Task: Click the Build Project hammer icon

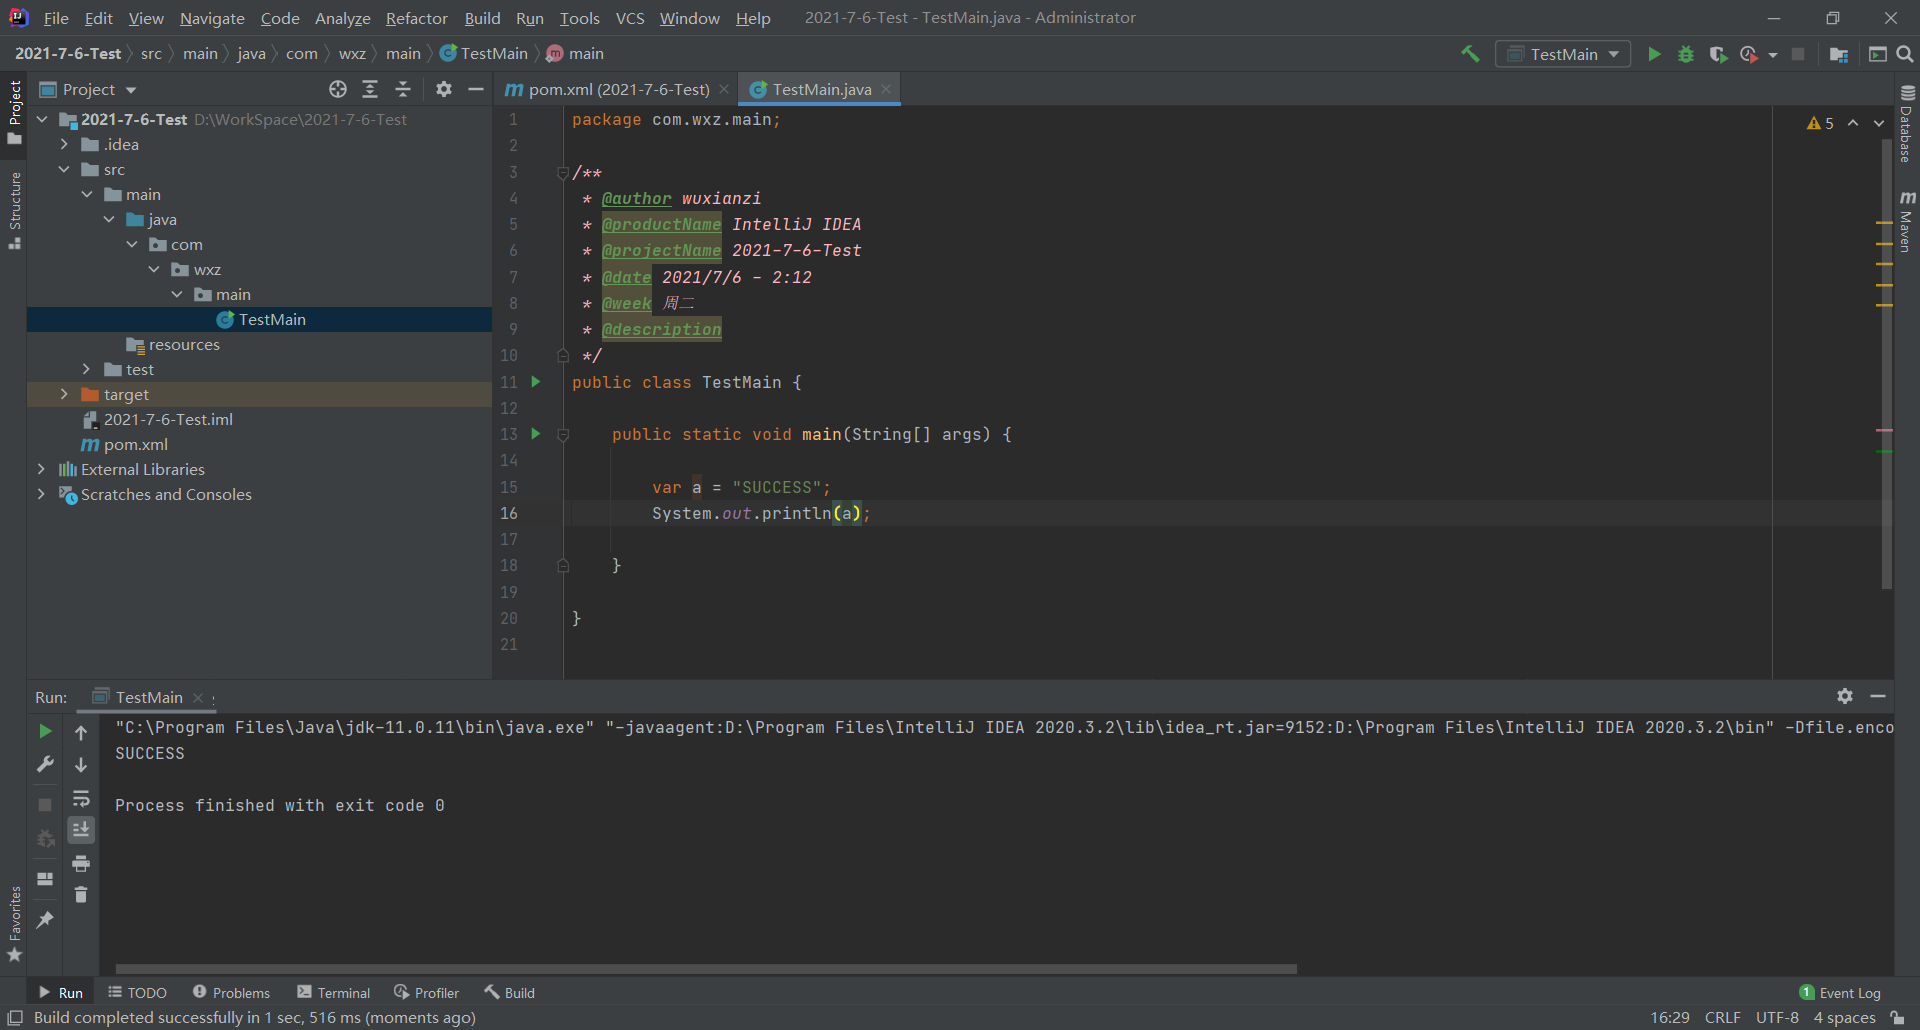Action: coord(1470,54)
